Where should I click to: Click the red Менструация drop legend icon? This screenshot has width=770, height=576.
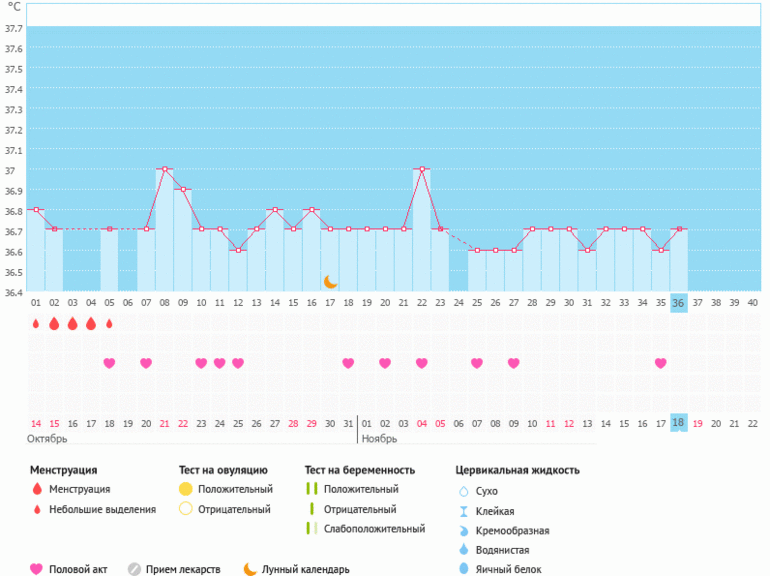click(37, 489)
